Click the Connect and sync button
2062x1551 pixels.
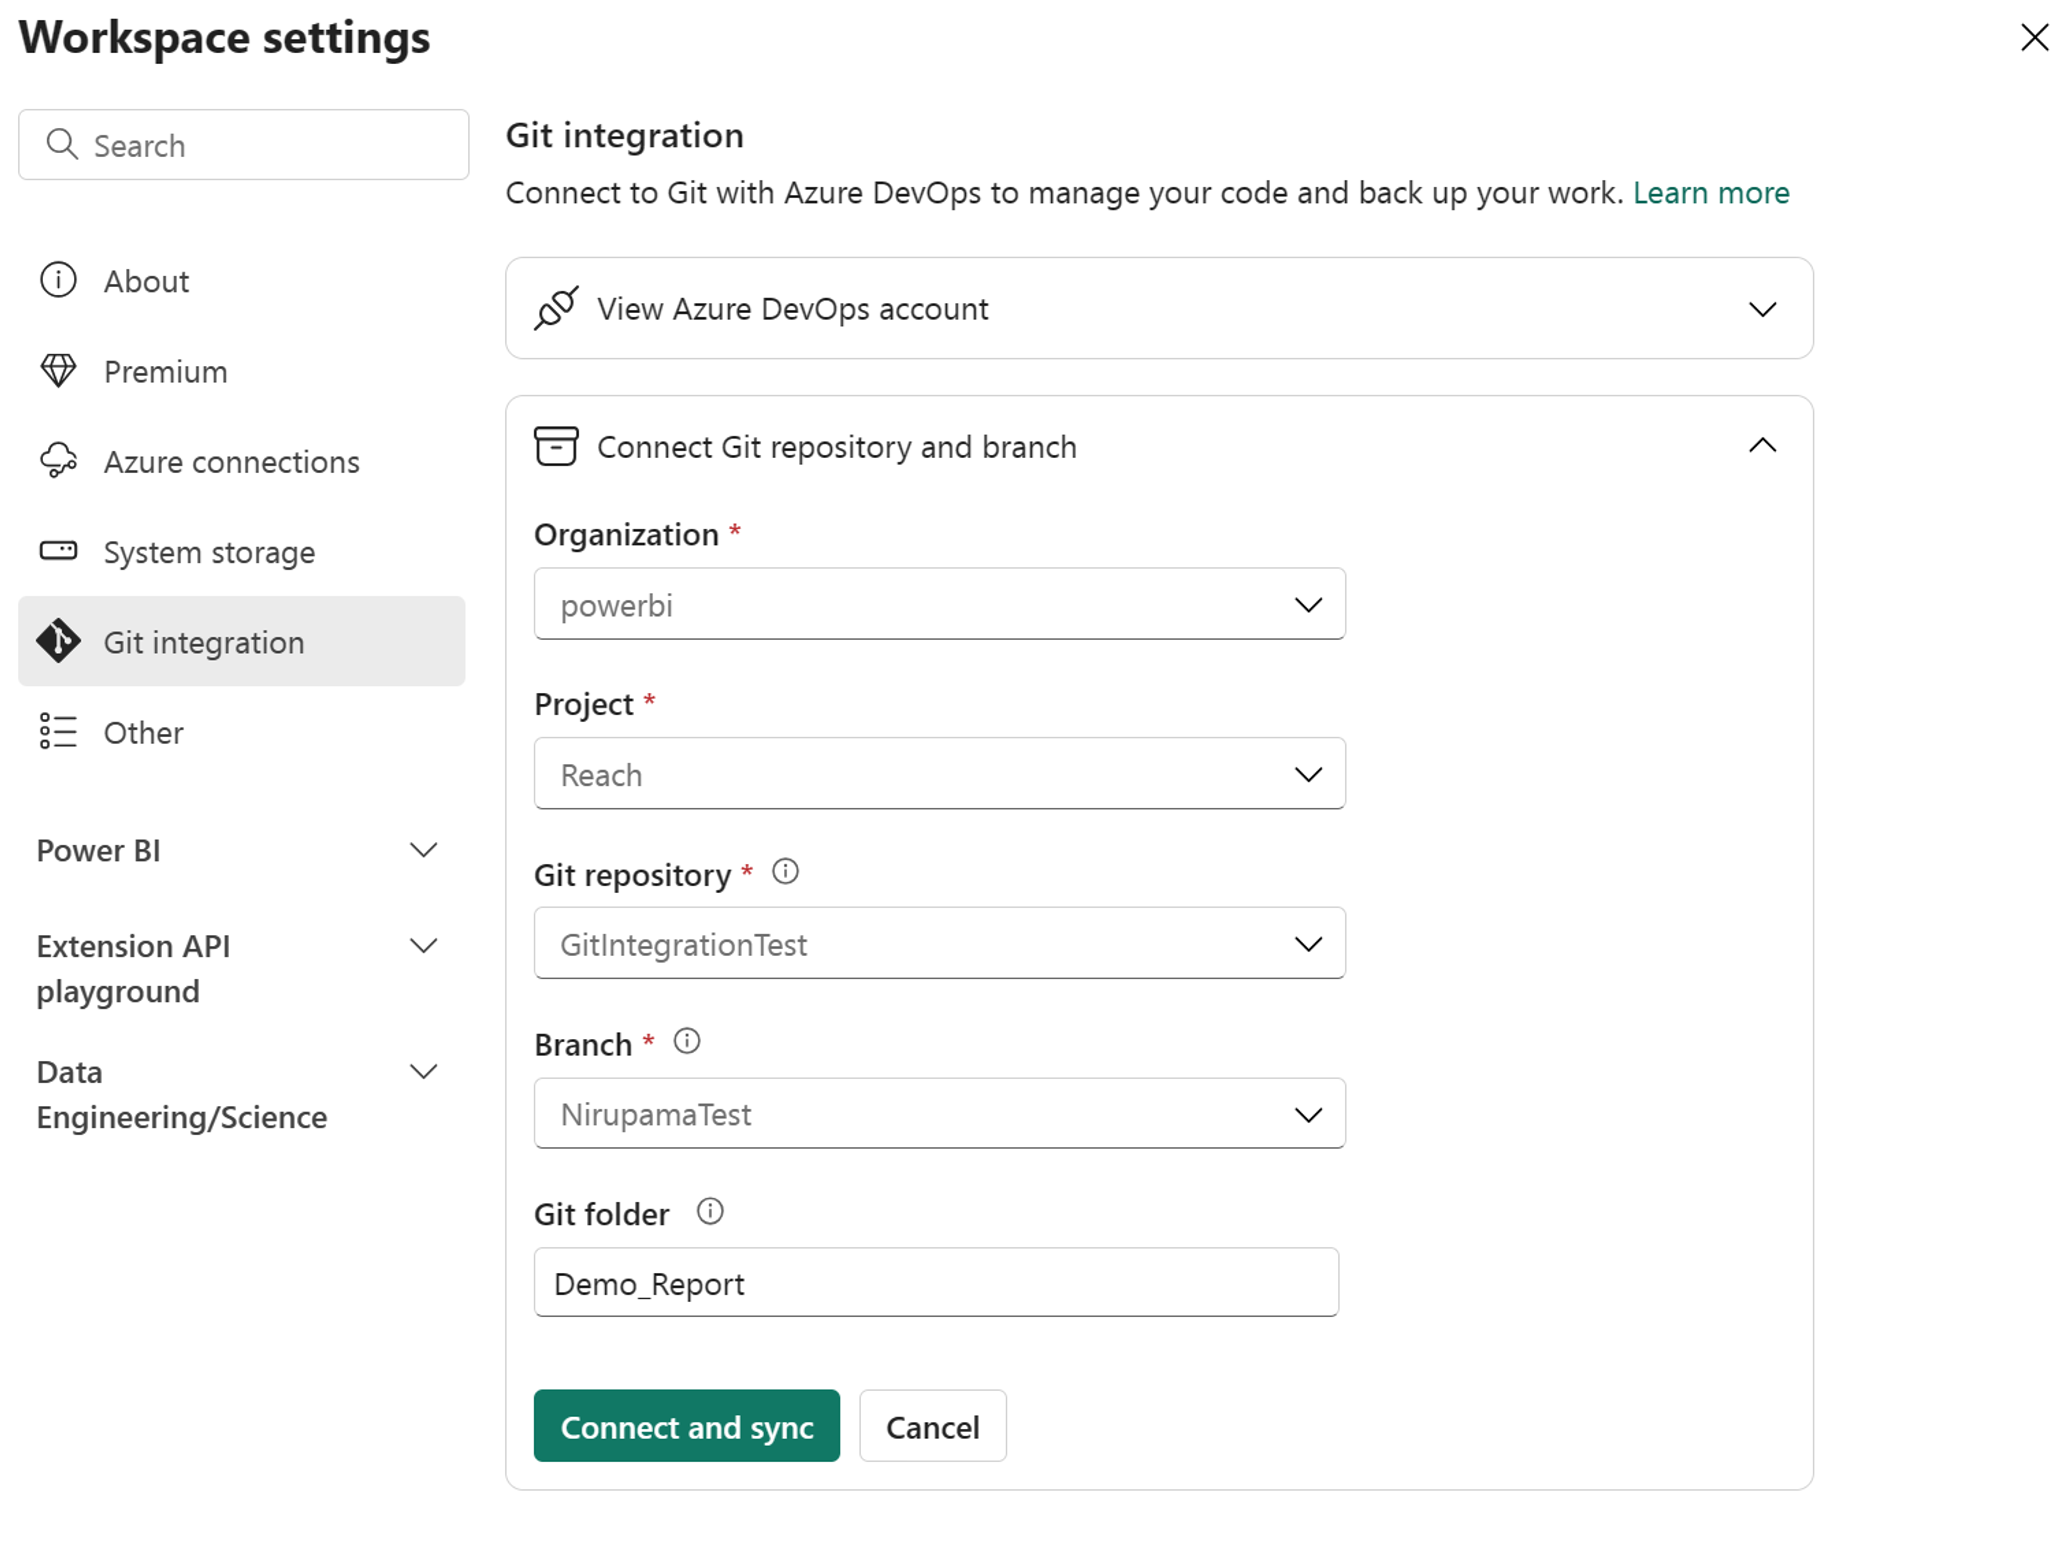tap(686, 1426)
